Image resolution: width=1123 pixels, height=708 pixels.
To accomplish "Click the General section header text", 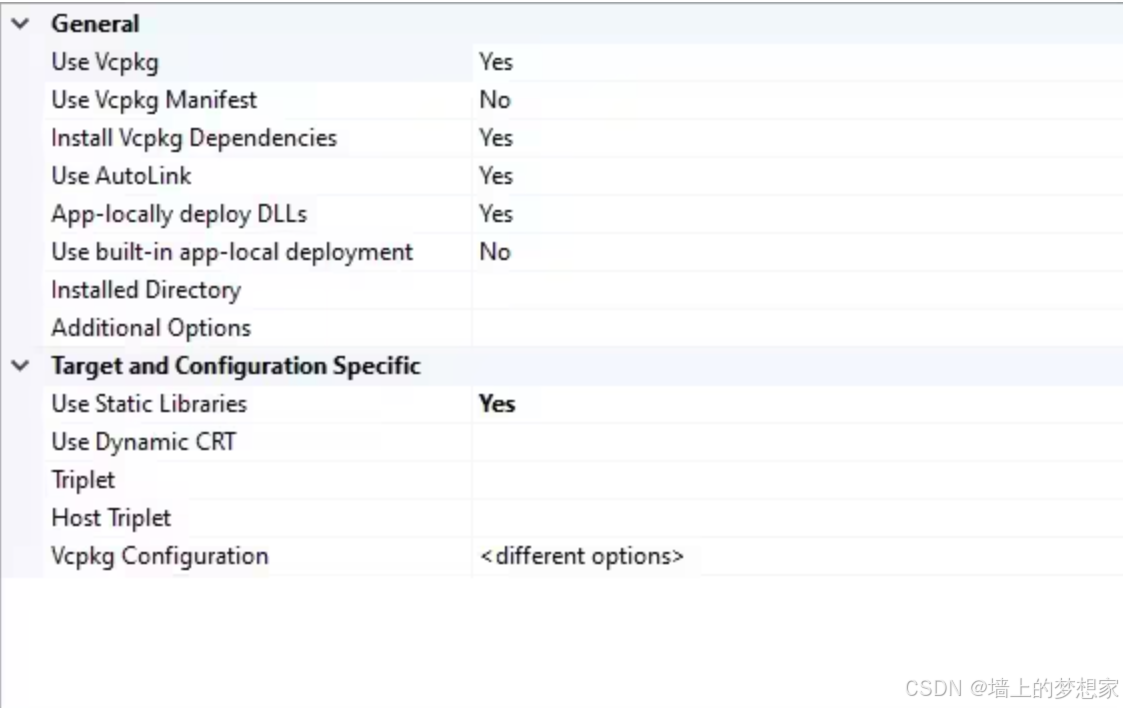I will coord(96,23).
